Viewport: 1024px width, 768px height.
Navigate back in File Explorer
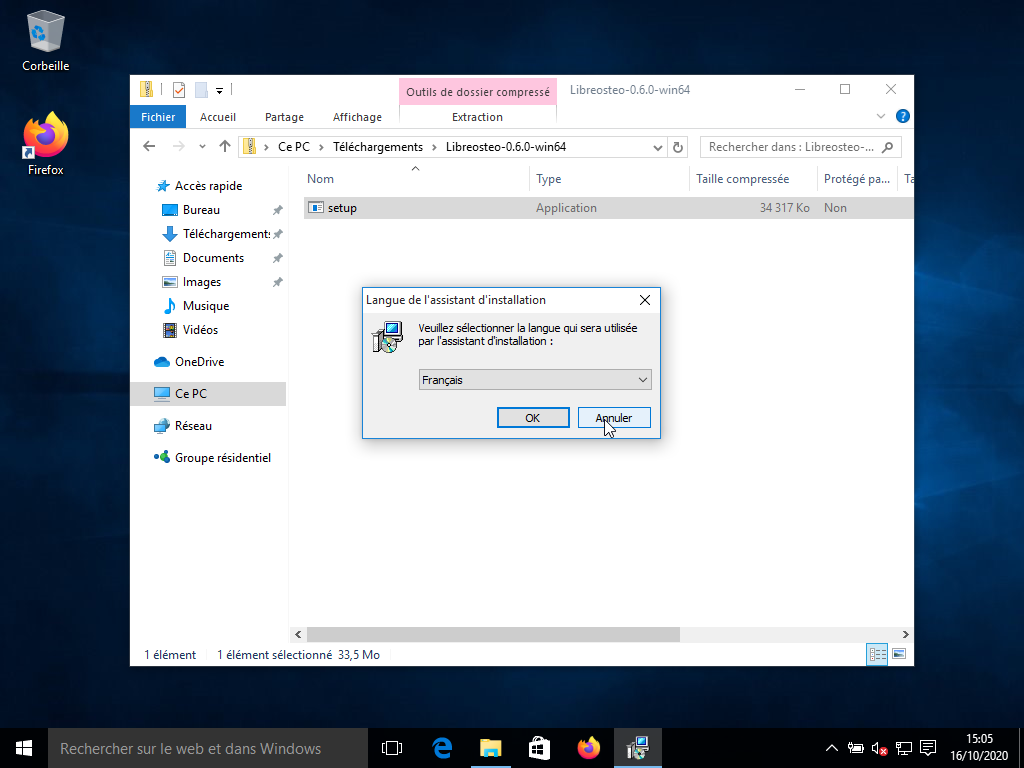point(149,147)
